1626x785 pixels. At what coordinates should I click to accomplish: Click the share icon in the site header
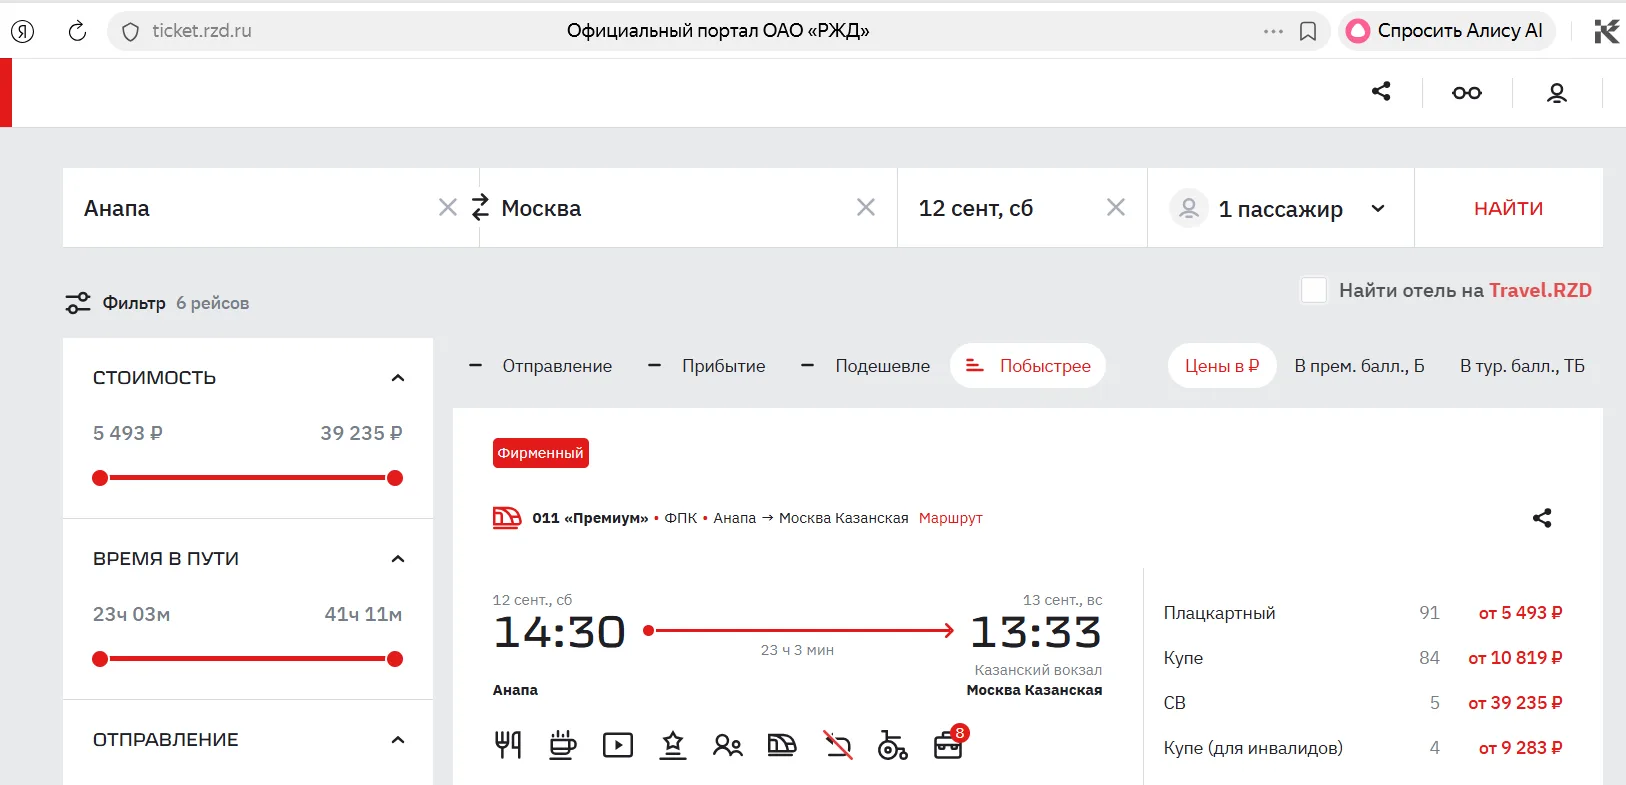(1381, 91)
